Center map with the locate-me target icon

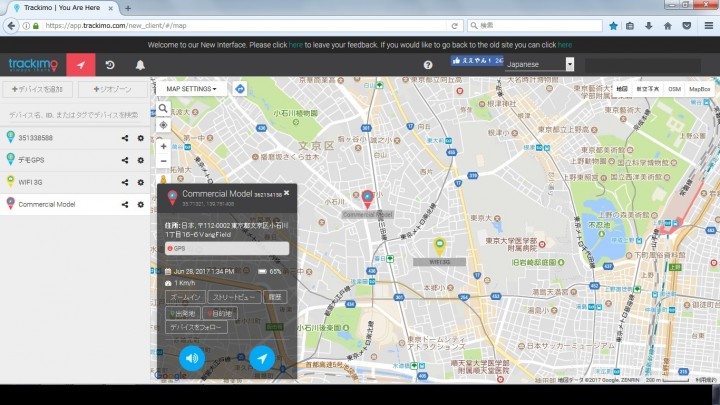click(x=163, y=125)
